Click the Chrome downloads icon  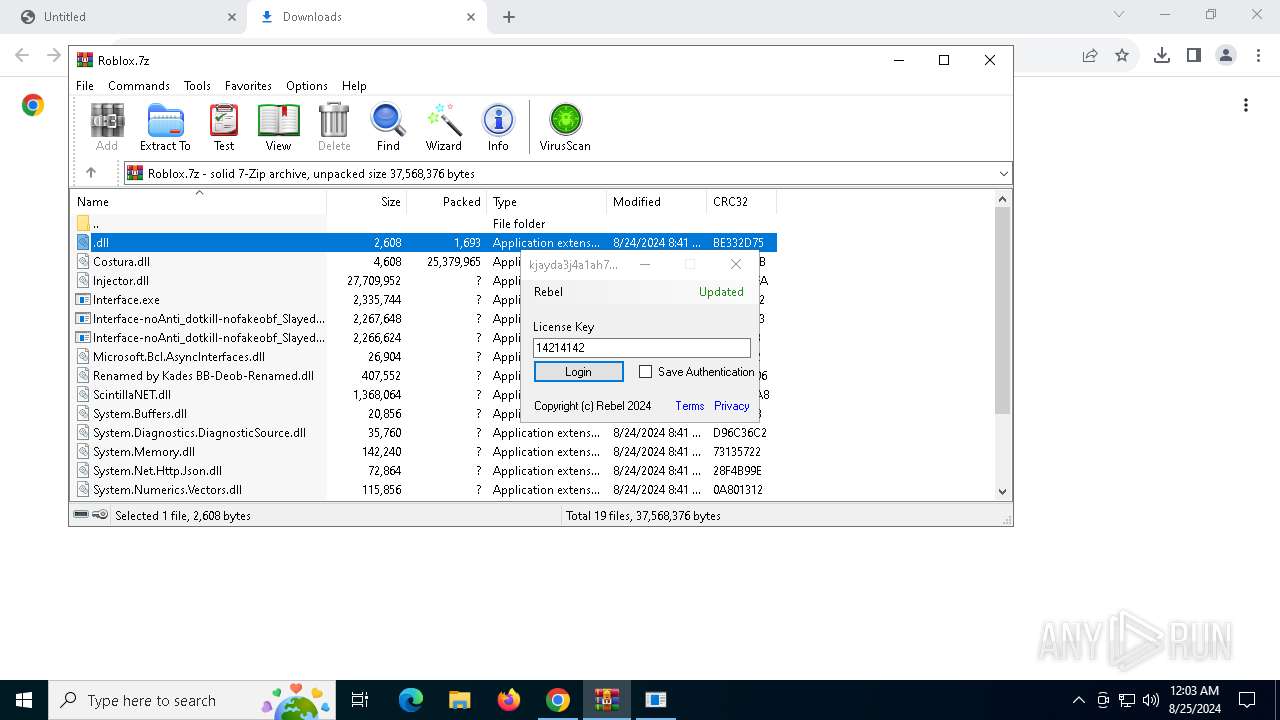pyautogui.click(x=1162, y=55)
